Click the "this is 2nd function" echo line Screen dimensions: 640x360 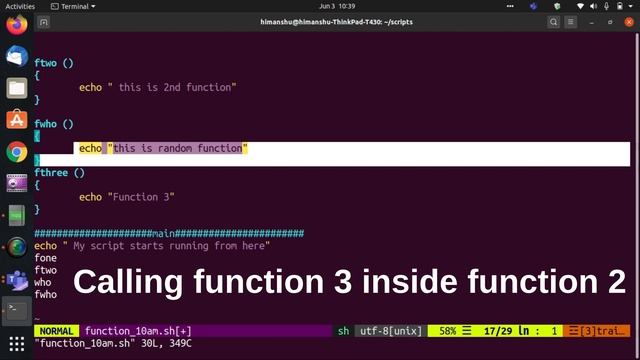click(x=158, y=87)
